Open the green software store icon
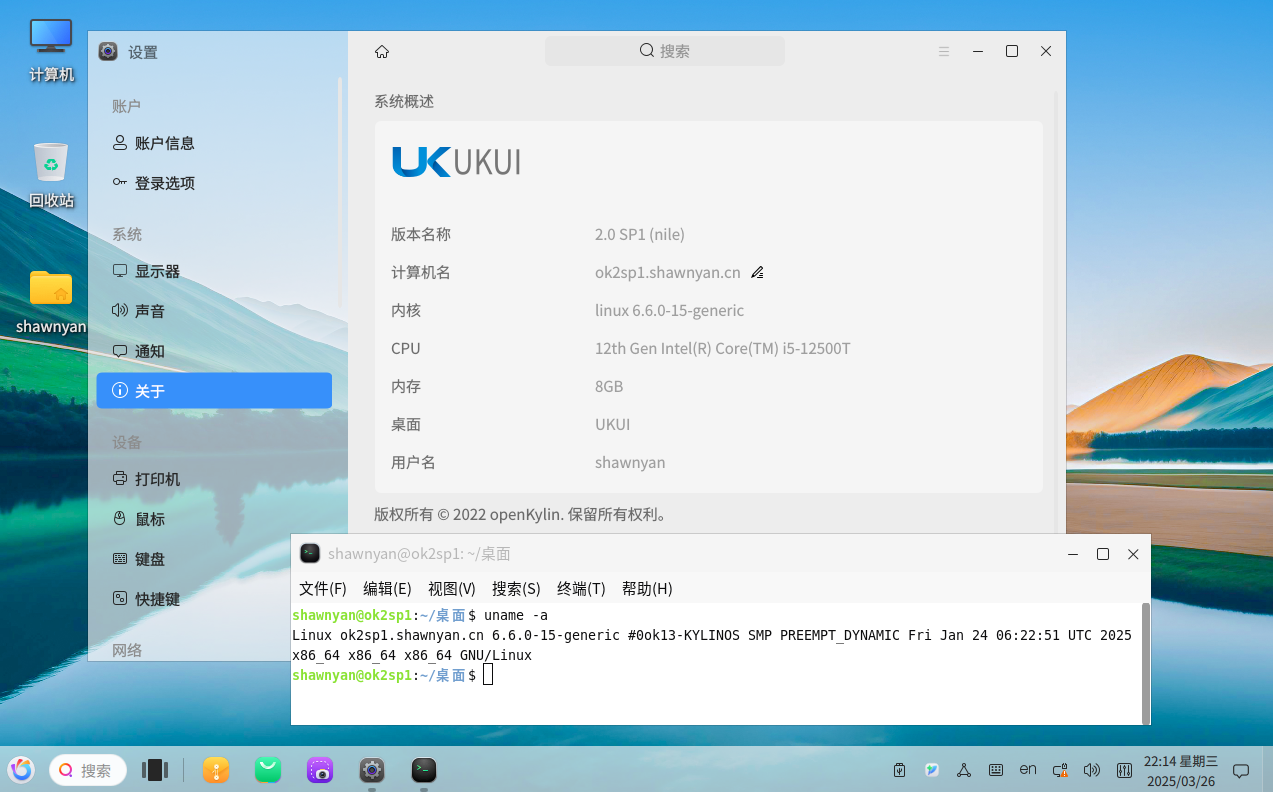The height and width of the screenshot is (792, 1273). tap(268, 769)
